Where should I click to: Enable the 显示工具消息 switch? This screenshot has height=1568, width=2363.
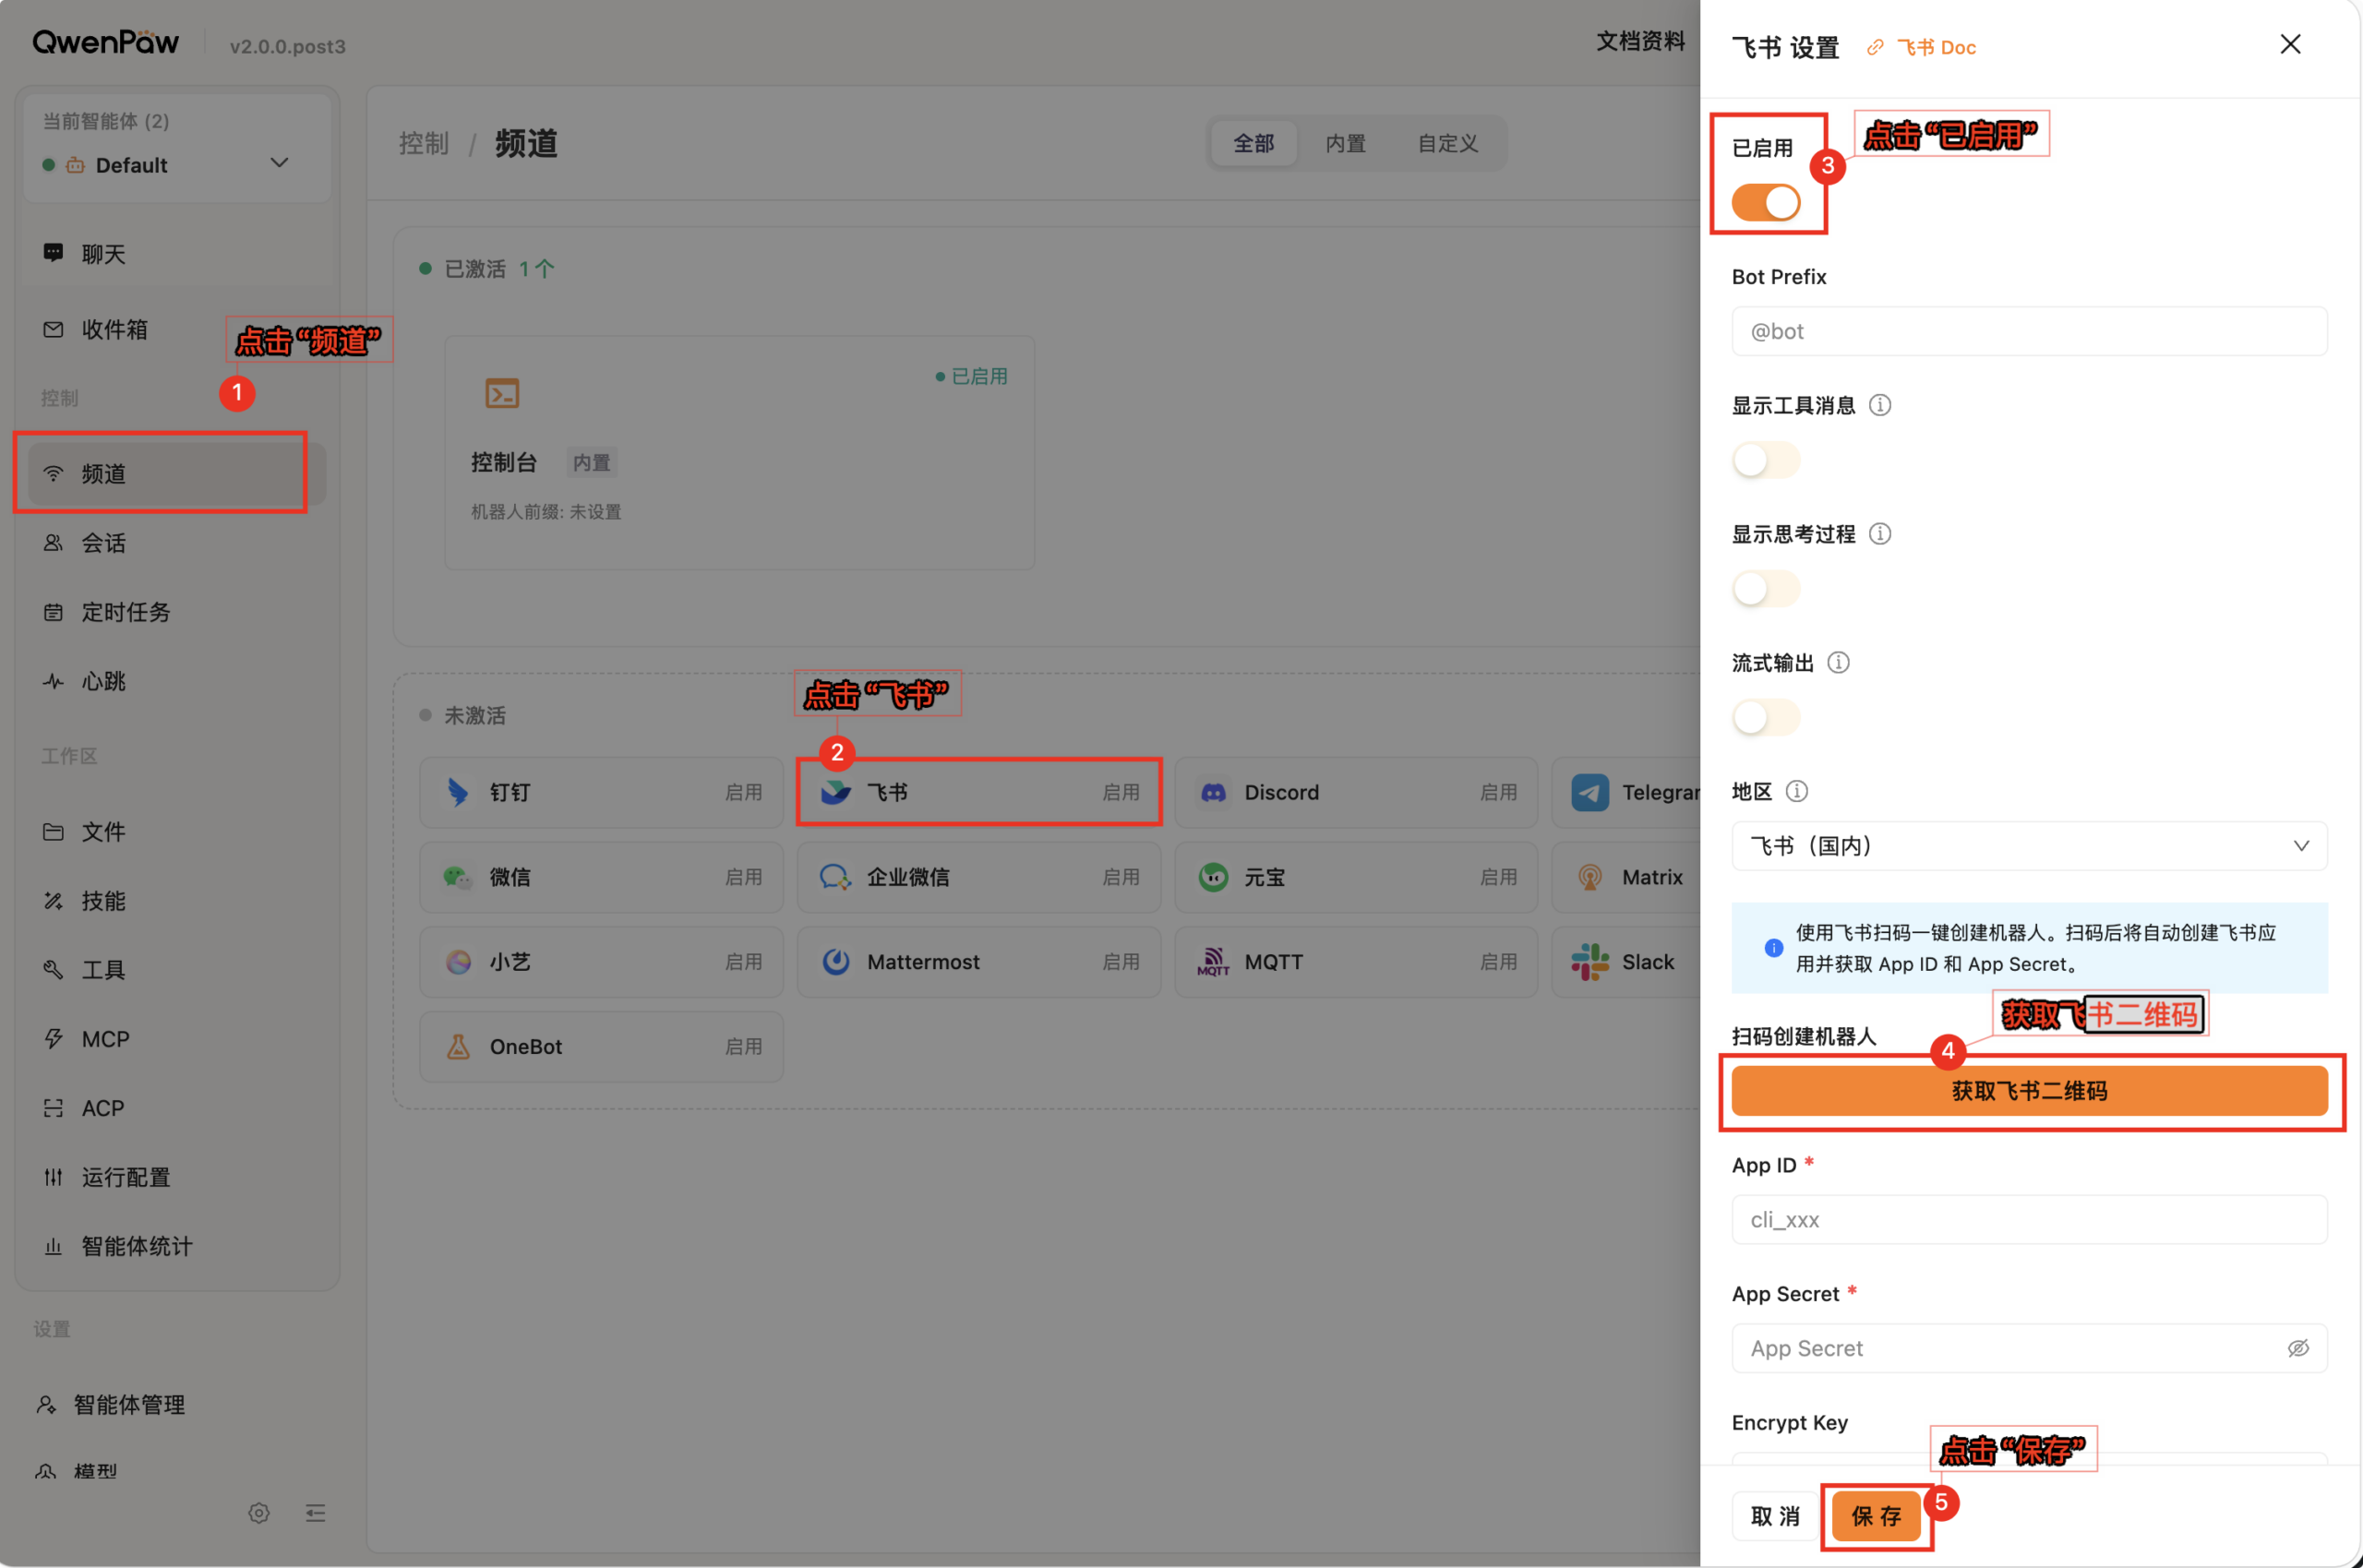[x=1766, y=460]
